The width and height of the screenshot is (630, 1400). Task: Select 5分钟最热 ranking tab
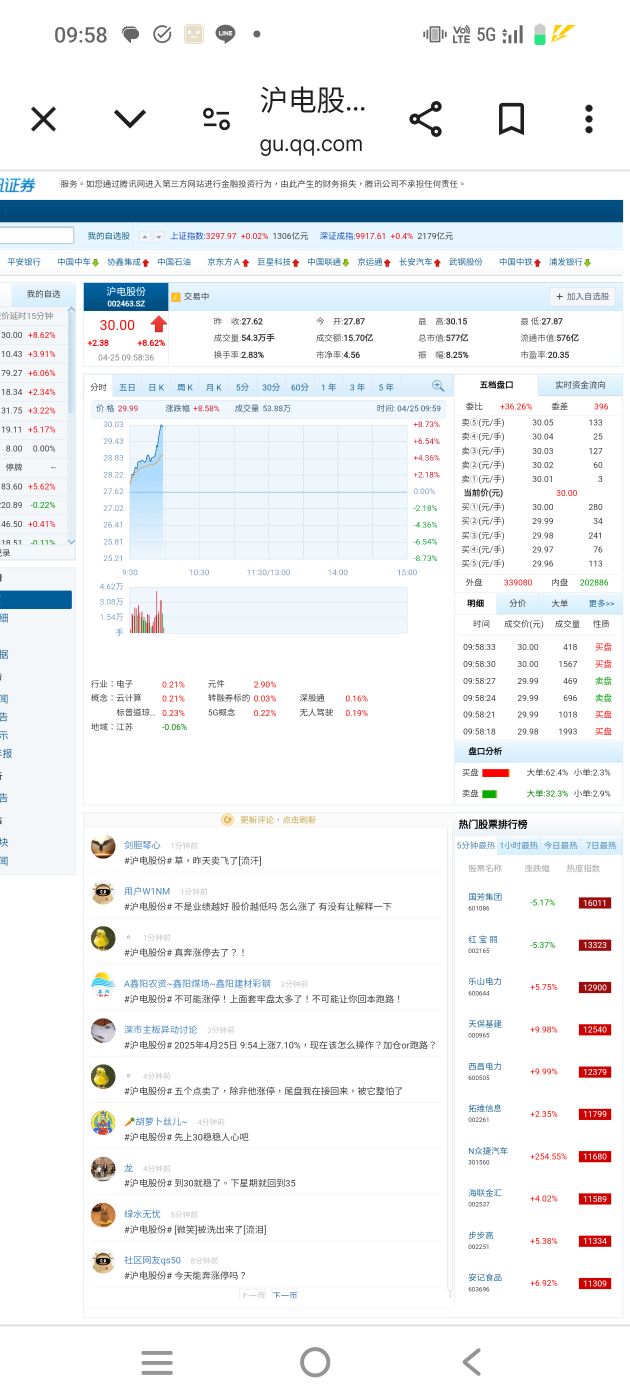476,845
